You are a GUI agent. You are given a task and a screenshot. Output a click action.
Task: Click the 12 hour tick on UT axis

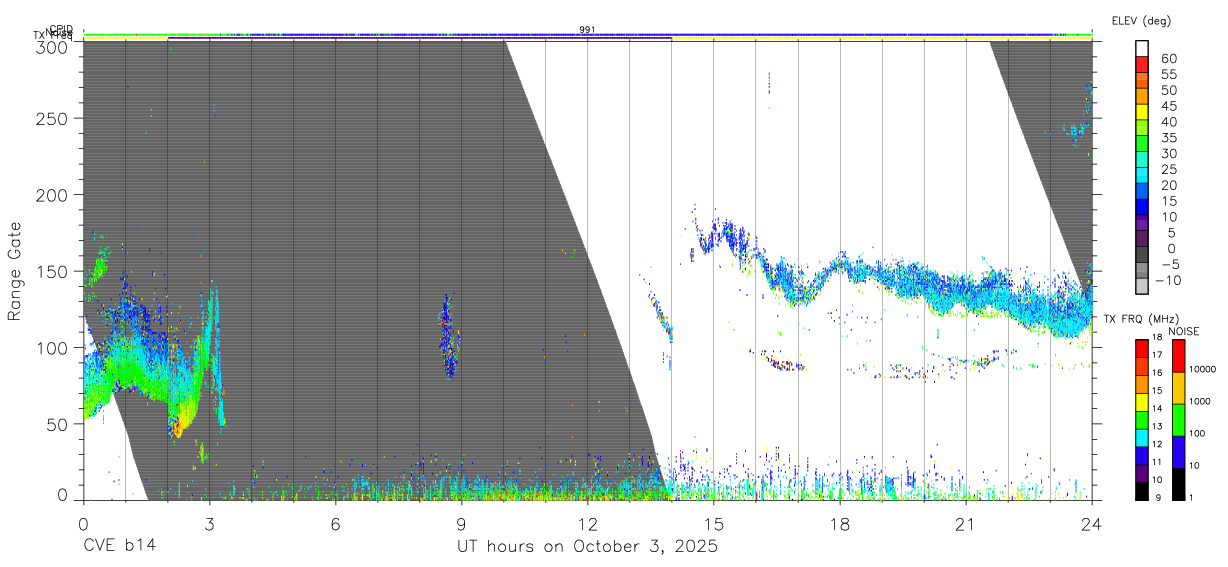click(587, 523)
